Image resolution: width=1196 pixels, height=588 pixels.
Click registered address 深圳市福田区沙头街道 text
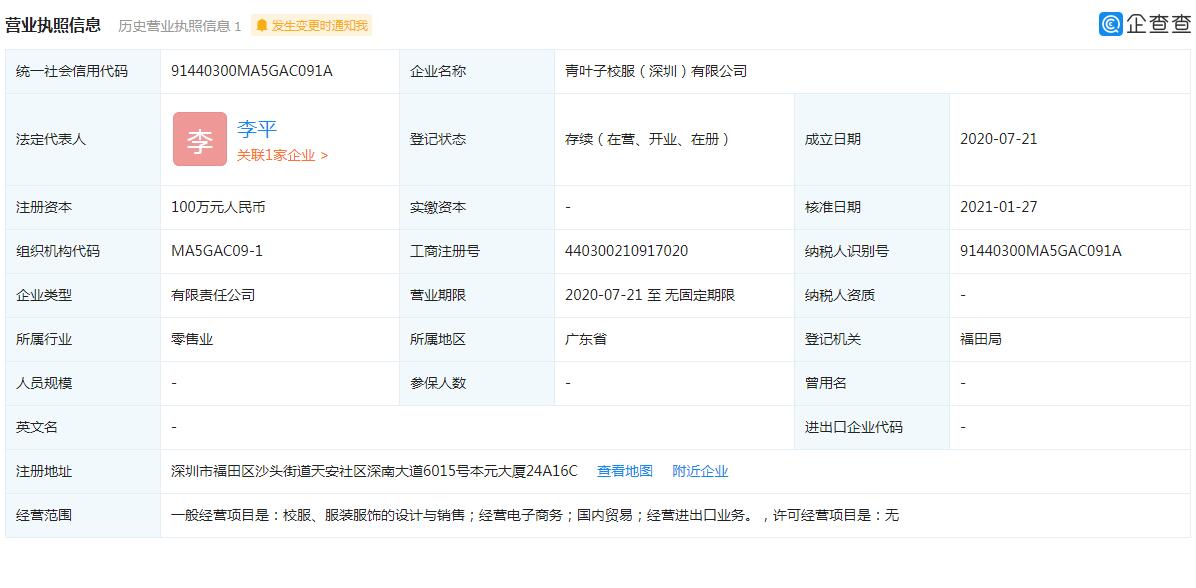(x=375, y=471)
